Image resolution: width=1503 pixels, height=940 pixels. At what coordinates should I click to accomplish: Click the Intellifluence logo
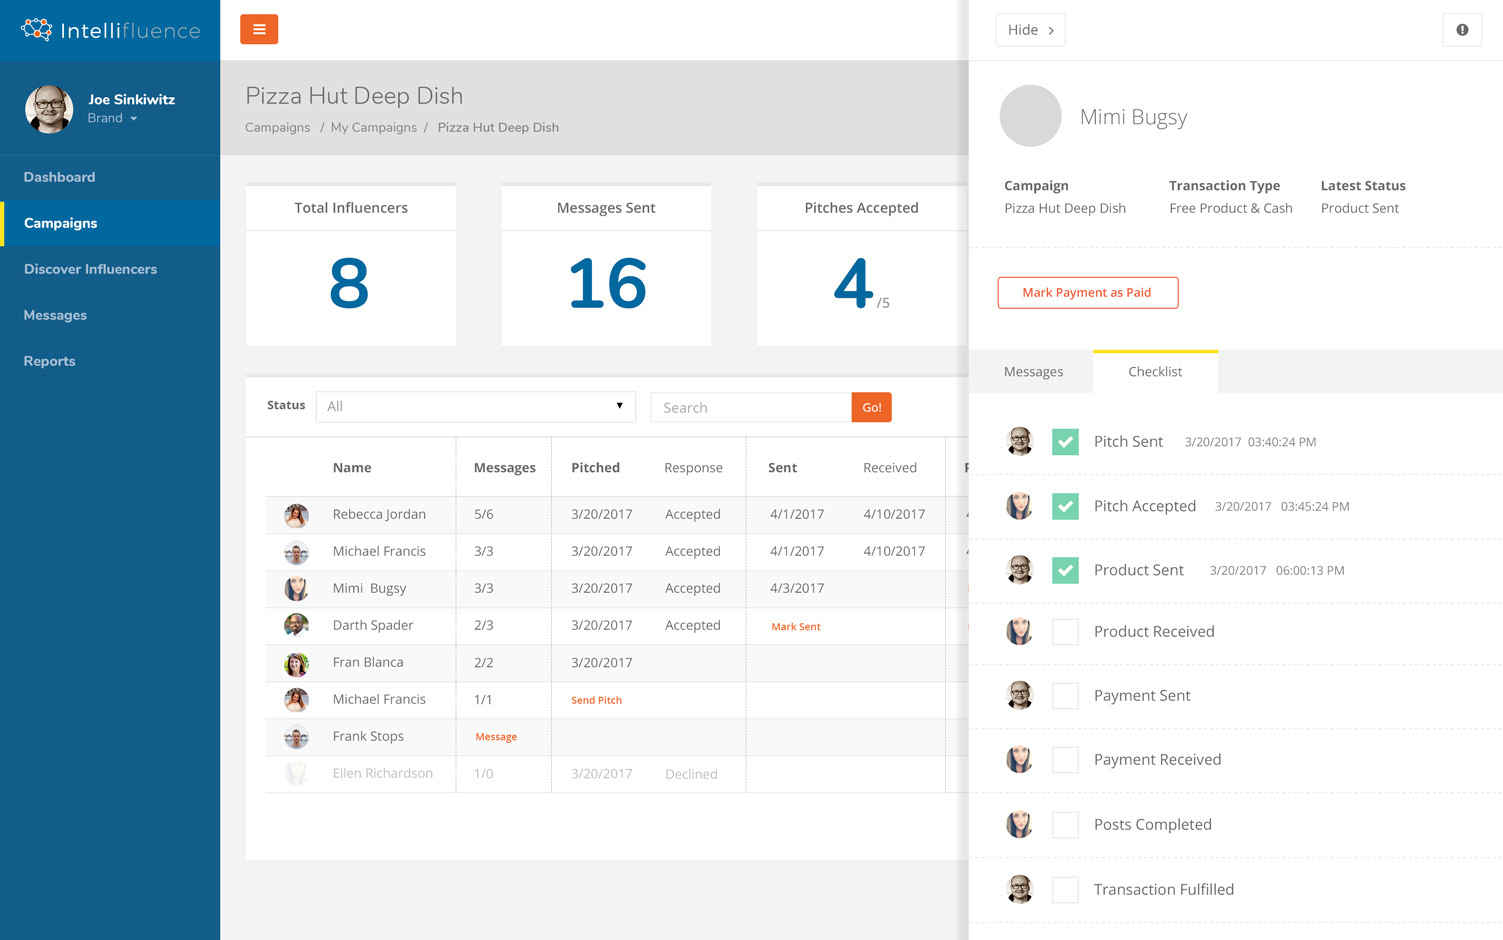click(110, 30)
